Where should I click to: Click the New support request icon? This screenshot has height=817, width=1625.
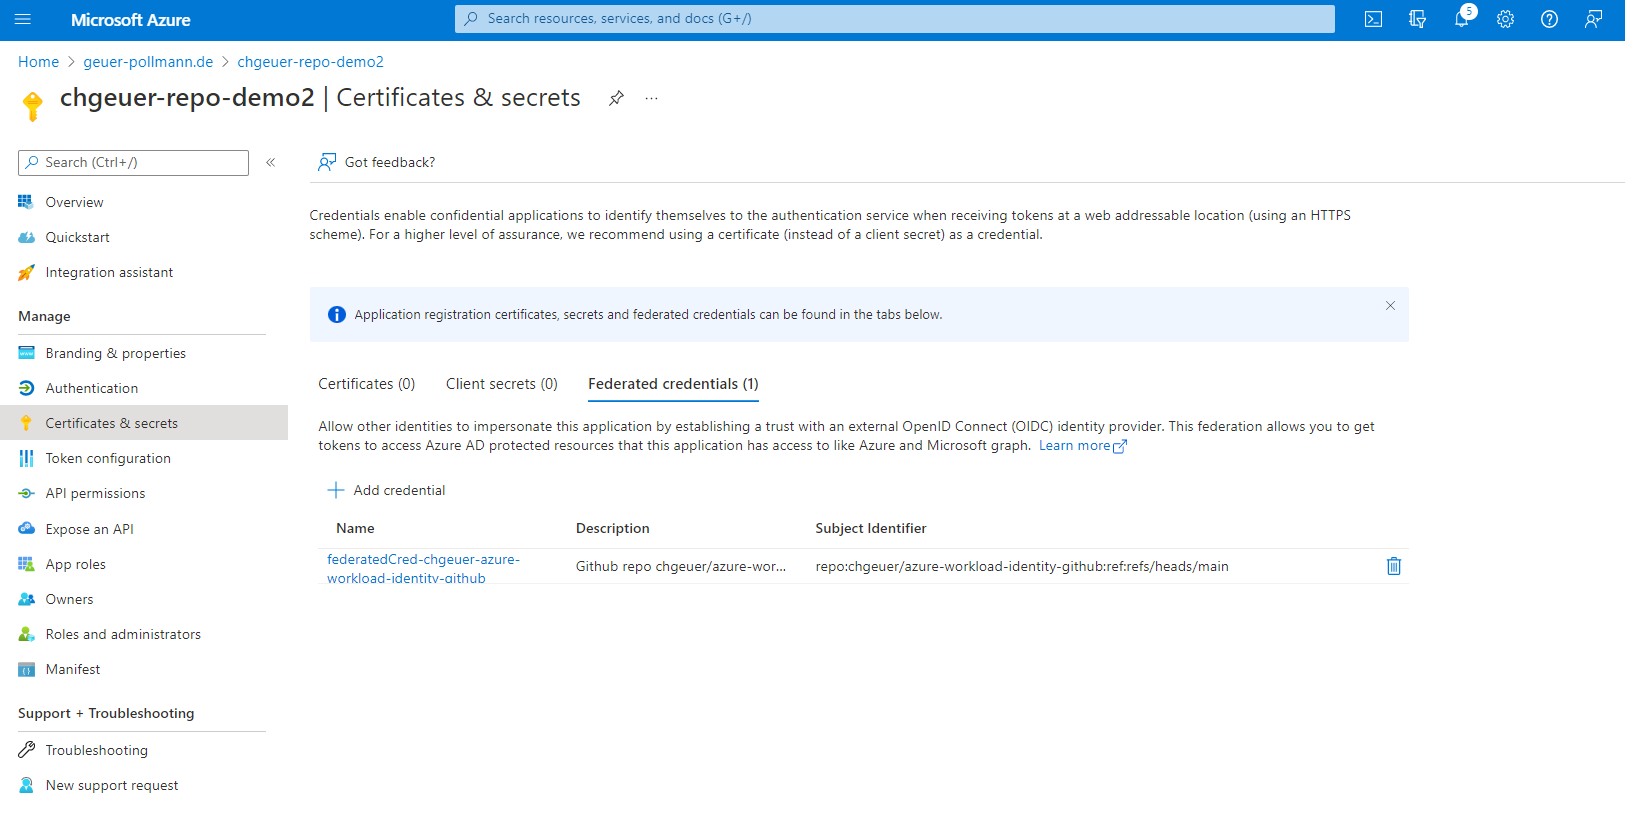(26, 785)
